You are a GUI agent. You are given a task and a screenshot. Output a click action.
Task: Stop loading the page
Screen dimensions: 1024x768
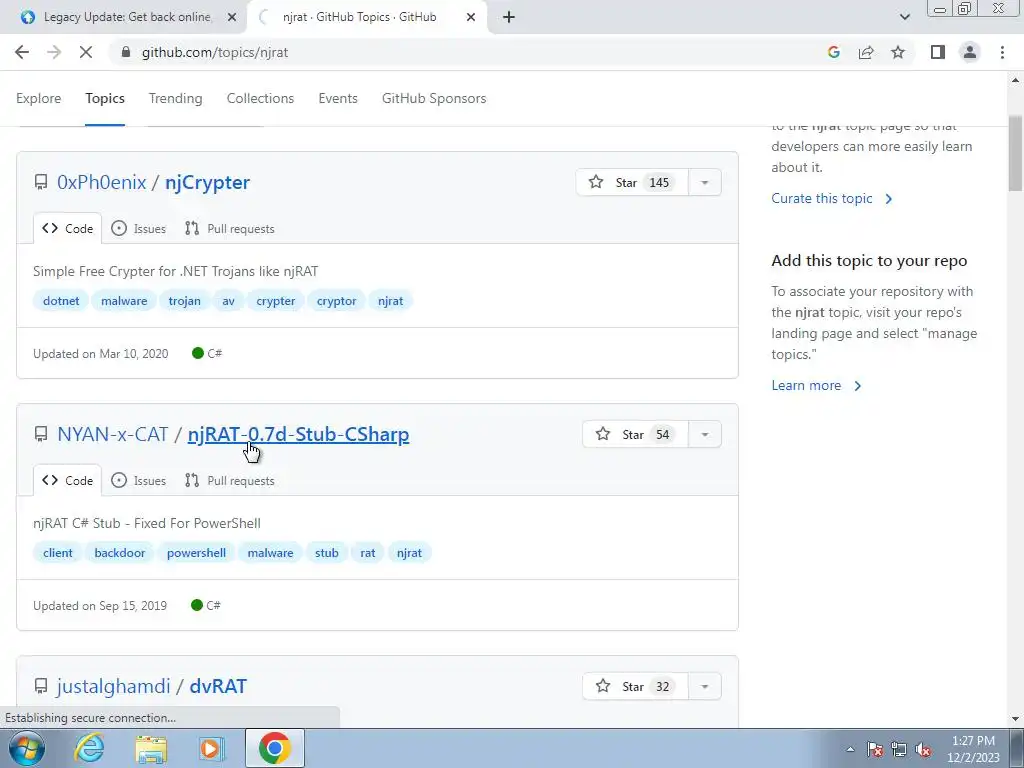(86, 52)
